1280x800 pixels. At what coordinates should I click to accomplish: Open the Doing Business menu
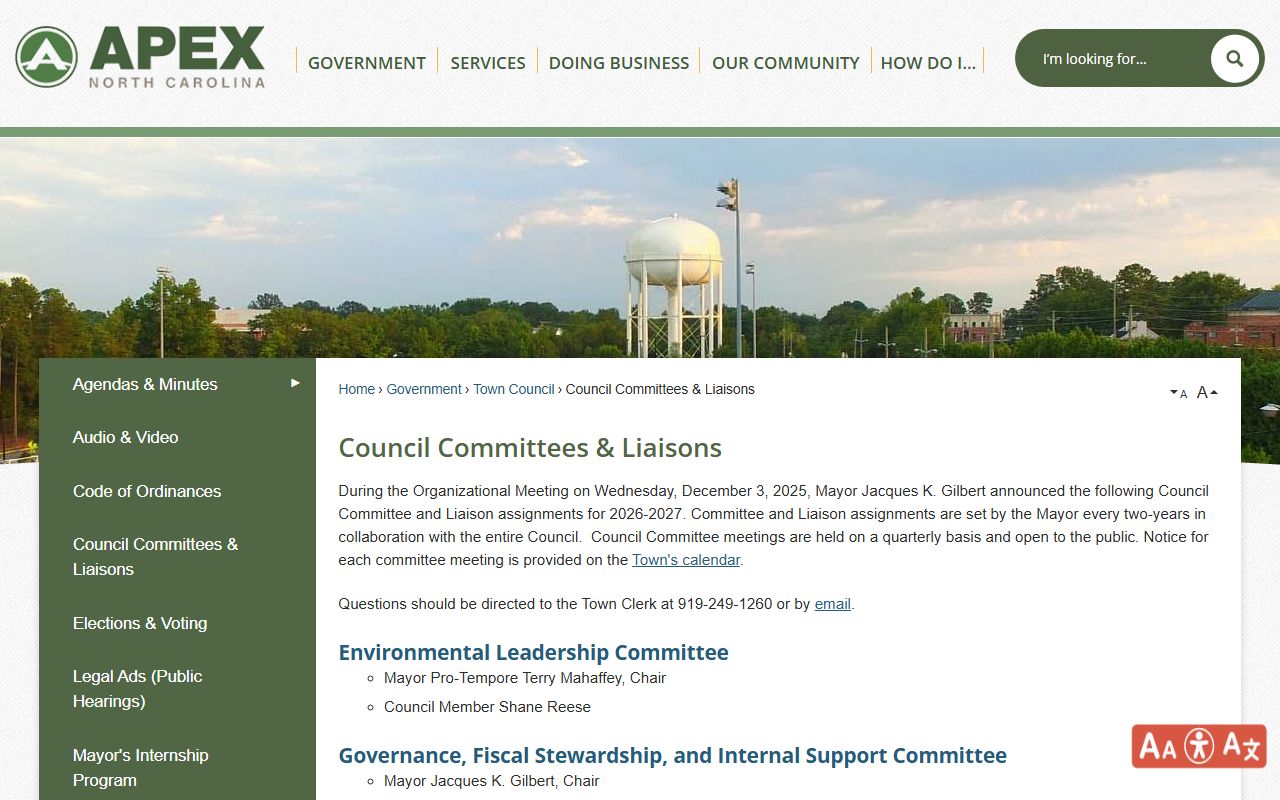pyautogui.click(x=618, y=62)
